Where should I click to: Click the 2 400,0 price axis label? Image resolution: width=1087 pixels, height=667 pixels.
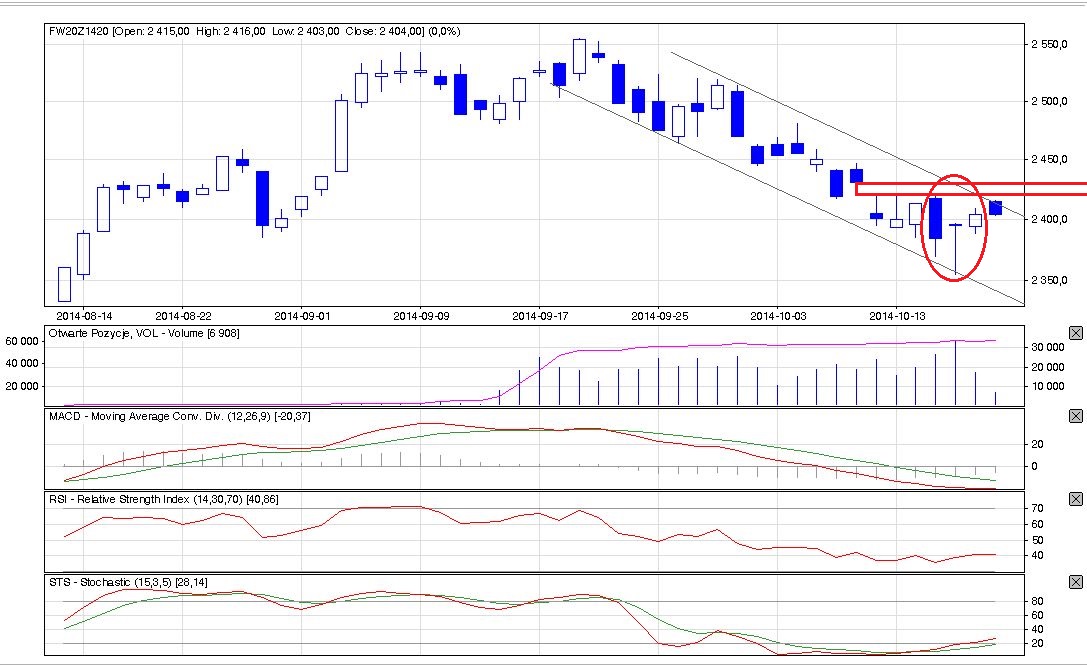[x=1049, y=219]
